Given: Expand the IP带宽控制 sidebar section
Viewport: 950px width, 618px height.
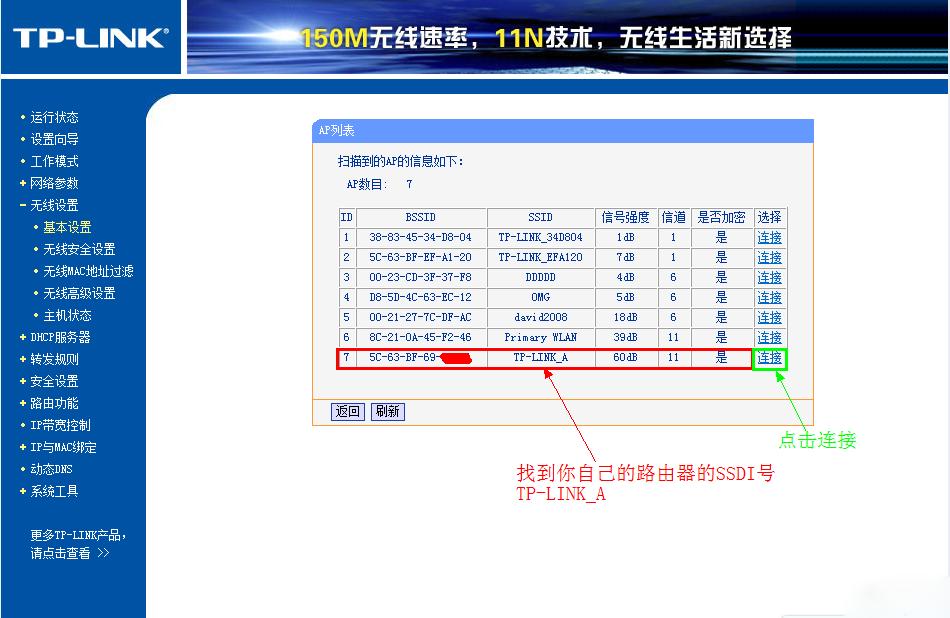Looking at the screenshot, I should tap(62, 424).
